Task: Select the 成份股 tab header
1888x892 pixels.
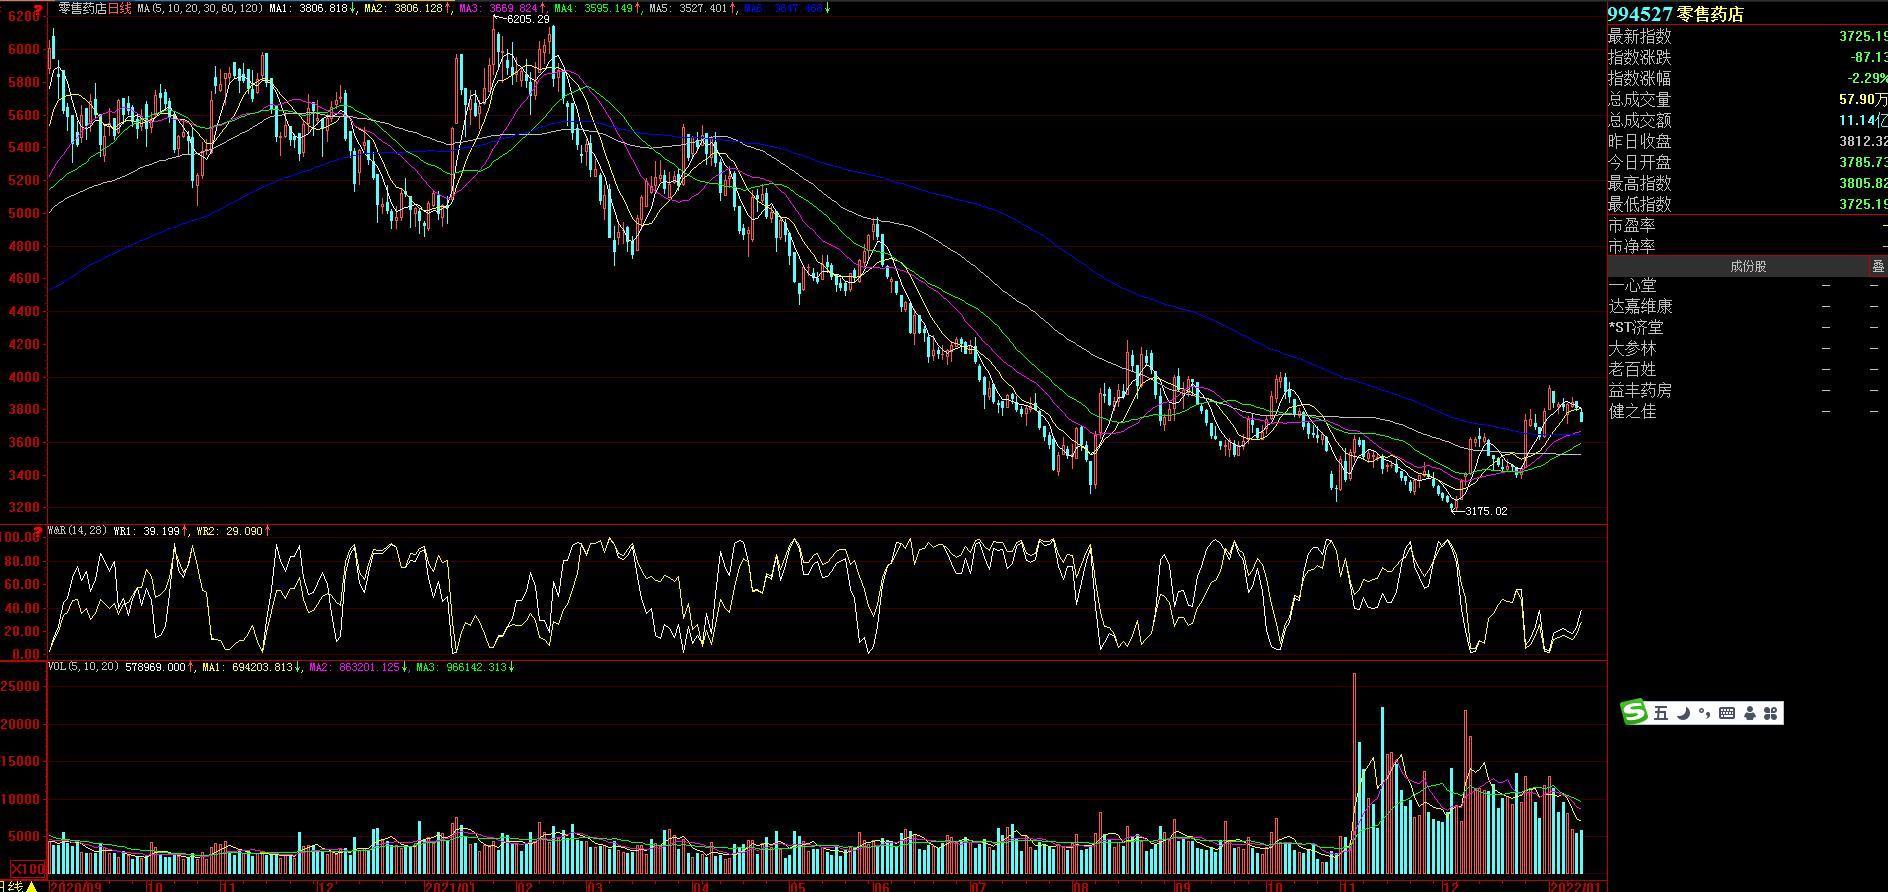Action: (x=1747, y=266)
